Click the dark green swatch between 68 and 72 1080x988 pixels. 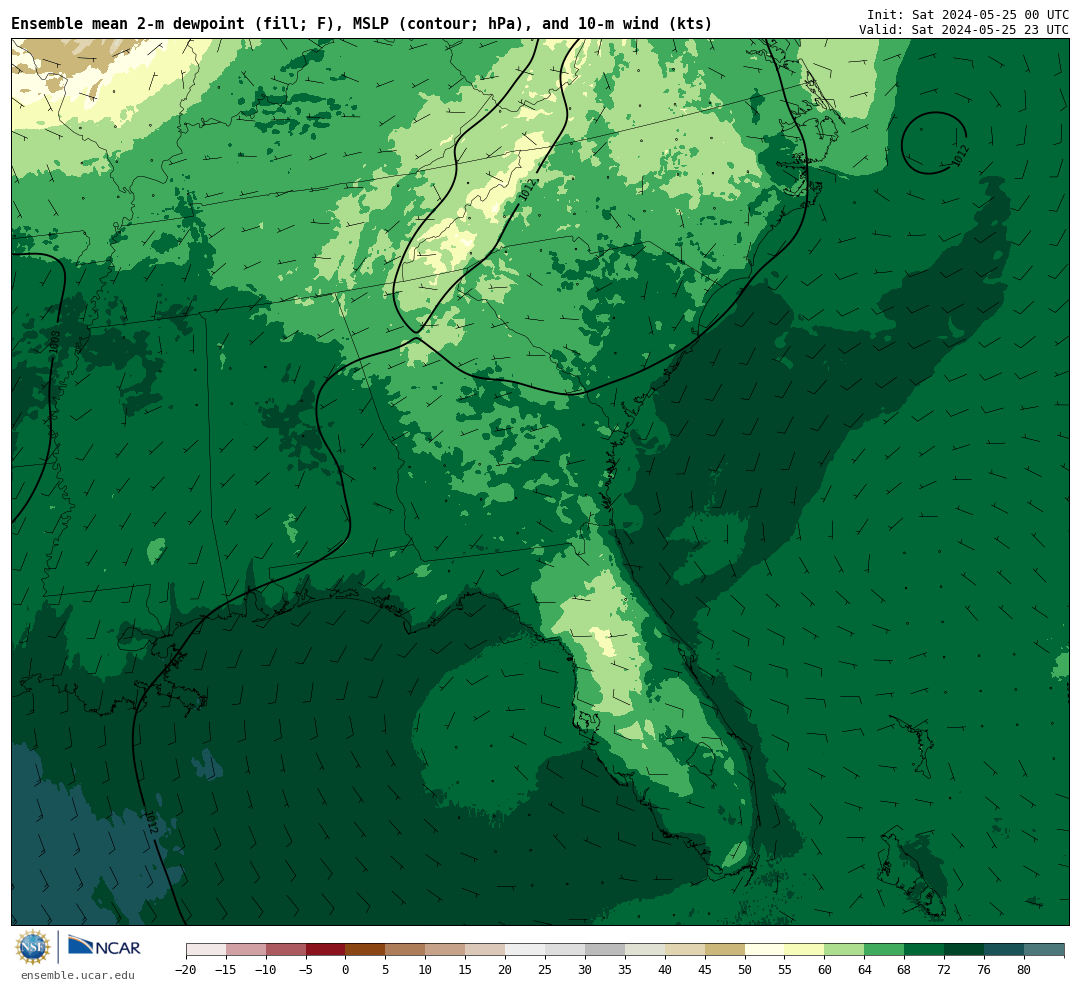(924, 950)
